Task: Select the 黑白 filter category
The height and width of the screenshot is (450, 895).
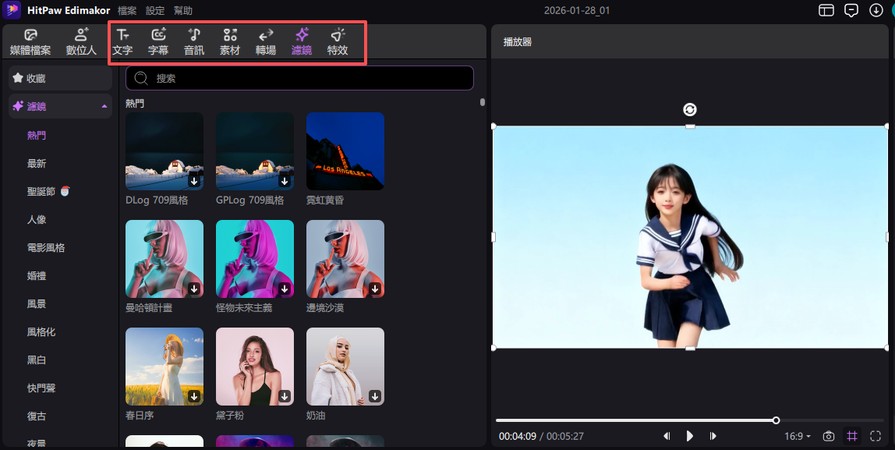Action: pyautogui.click(x=37, y=360)
